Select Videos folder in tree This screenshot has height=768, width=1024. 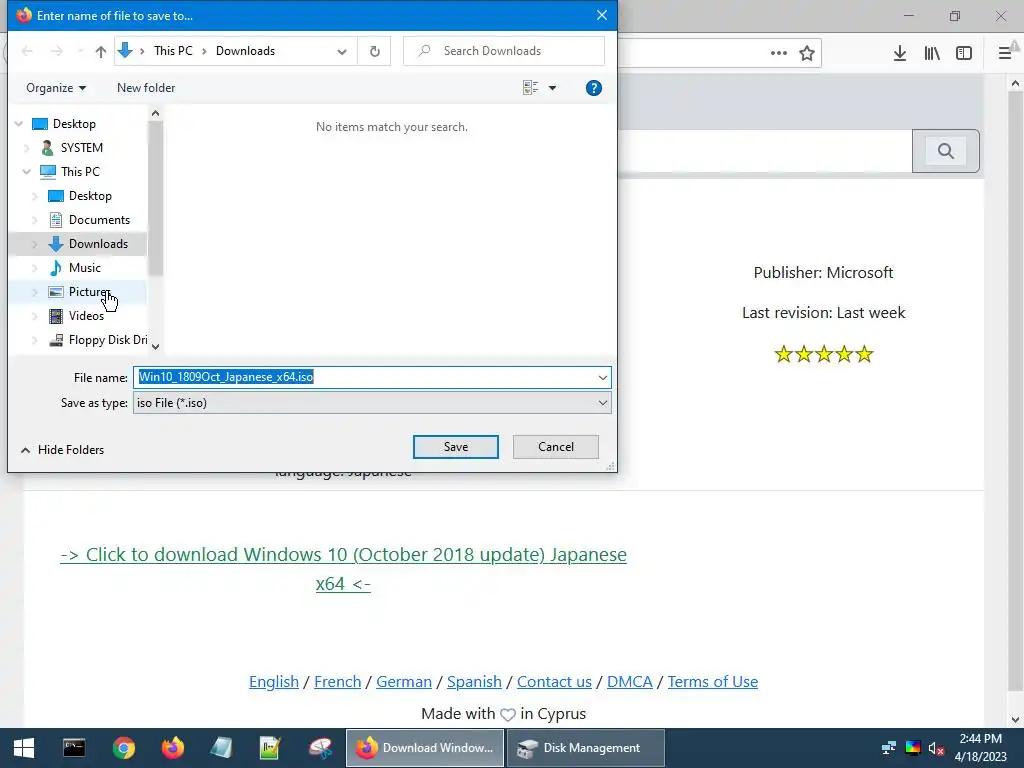pyautogui.click(x=86, y=316)
